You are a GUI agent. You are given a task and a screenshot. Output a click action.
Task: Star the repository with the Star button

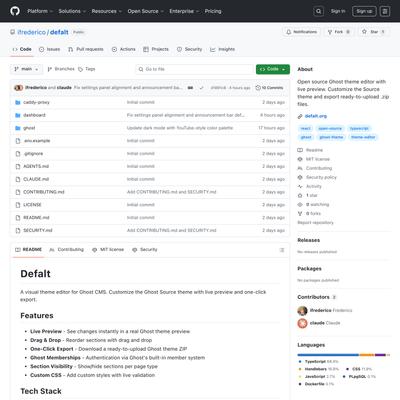tap(374, 32)
